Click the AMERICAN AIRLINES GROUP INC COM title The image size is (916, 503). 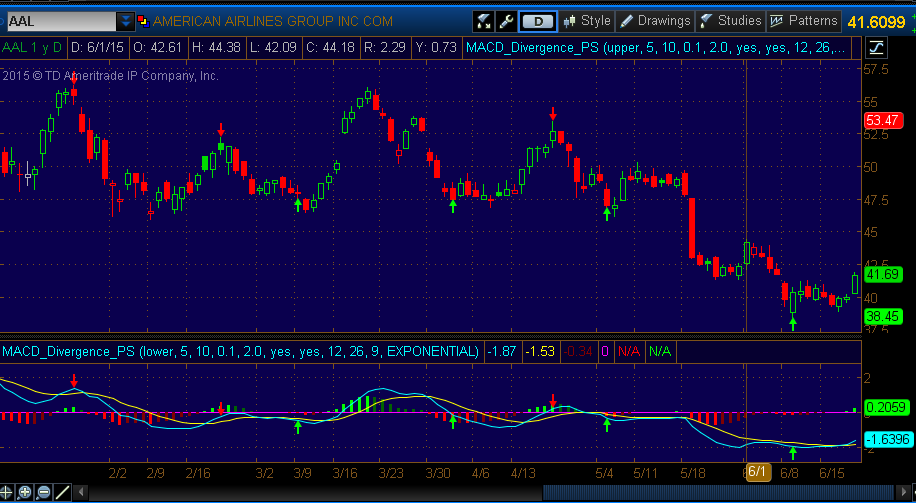273,22
